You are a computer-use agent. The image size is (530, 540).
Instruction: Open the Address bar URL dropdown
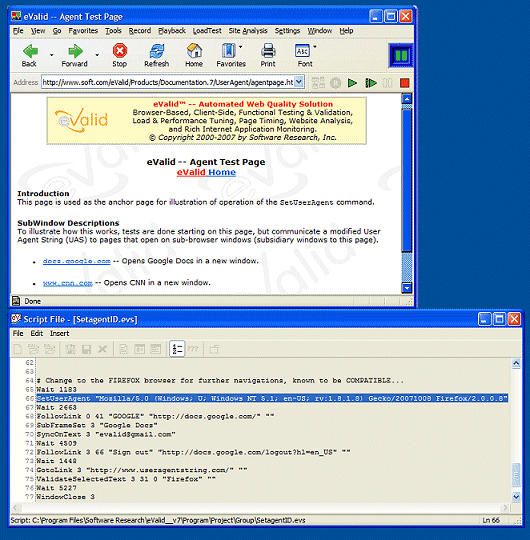(299, 82)
